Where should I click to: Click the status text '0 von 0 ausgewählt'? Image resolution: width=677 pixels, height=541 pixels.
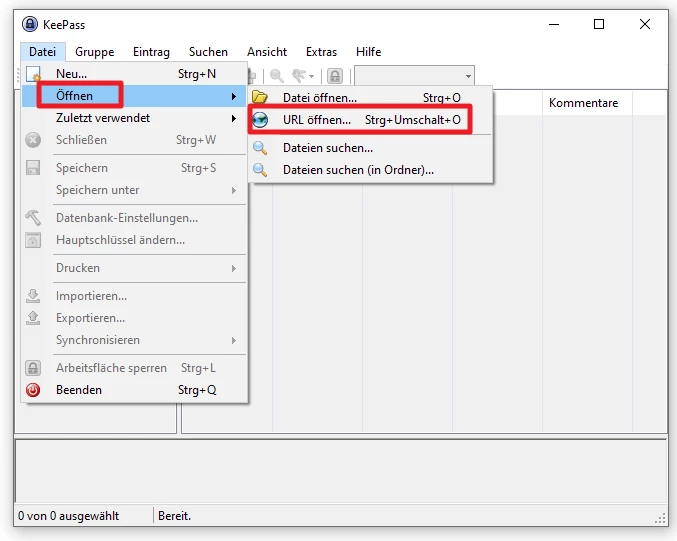[68, 516]
